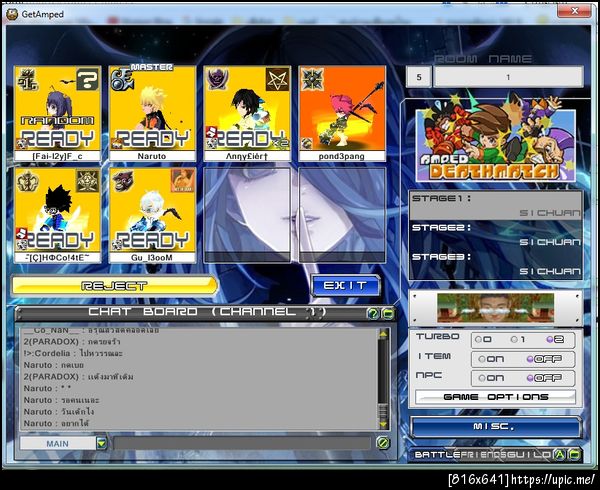
Task: Click the REJECT button
Action: (x=114, y=286)
